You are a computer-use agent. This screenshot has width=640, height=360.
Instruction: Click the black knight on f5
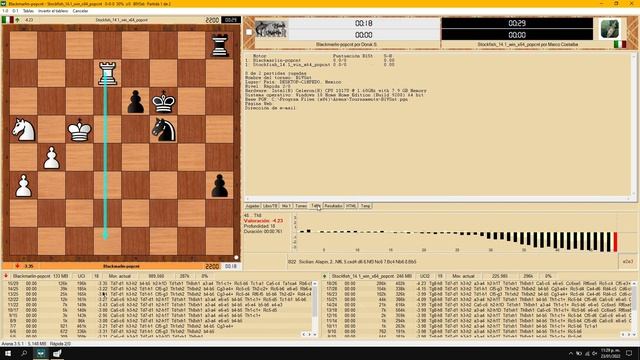pos(163,130)
